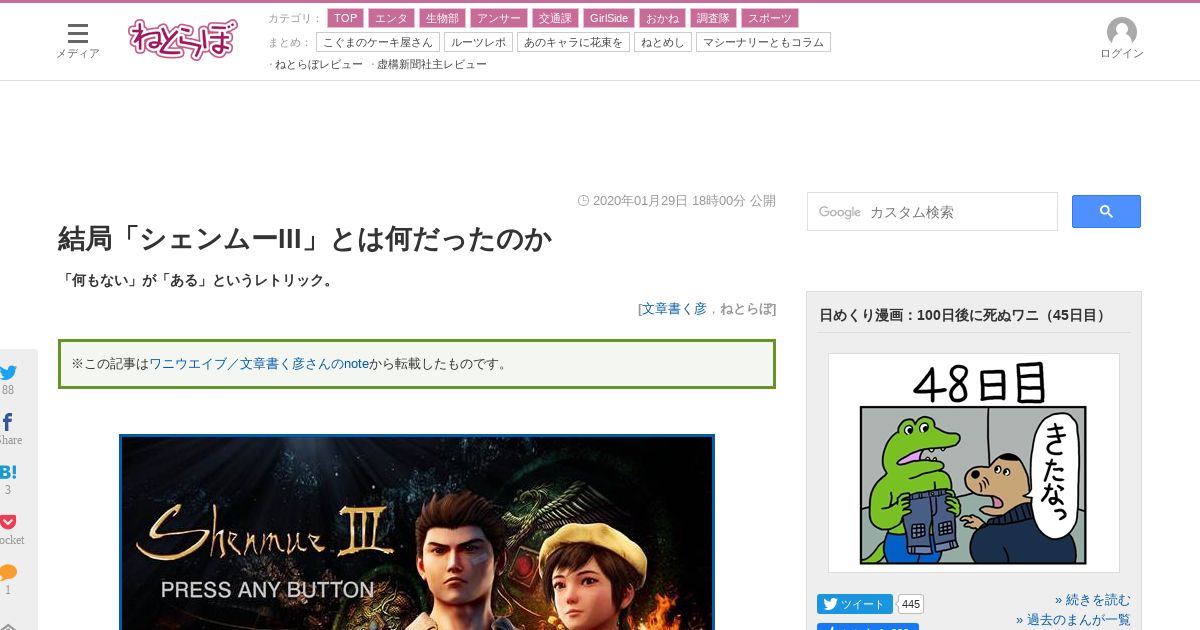The width and height of the screenshot is (1200, 630).
Task: Click the 日めくり漫画 sidebar heading
Action: 964,315
